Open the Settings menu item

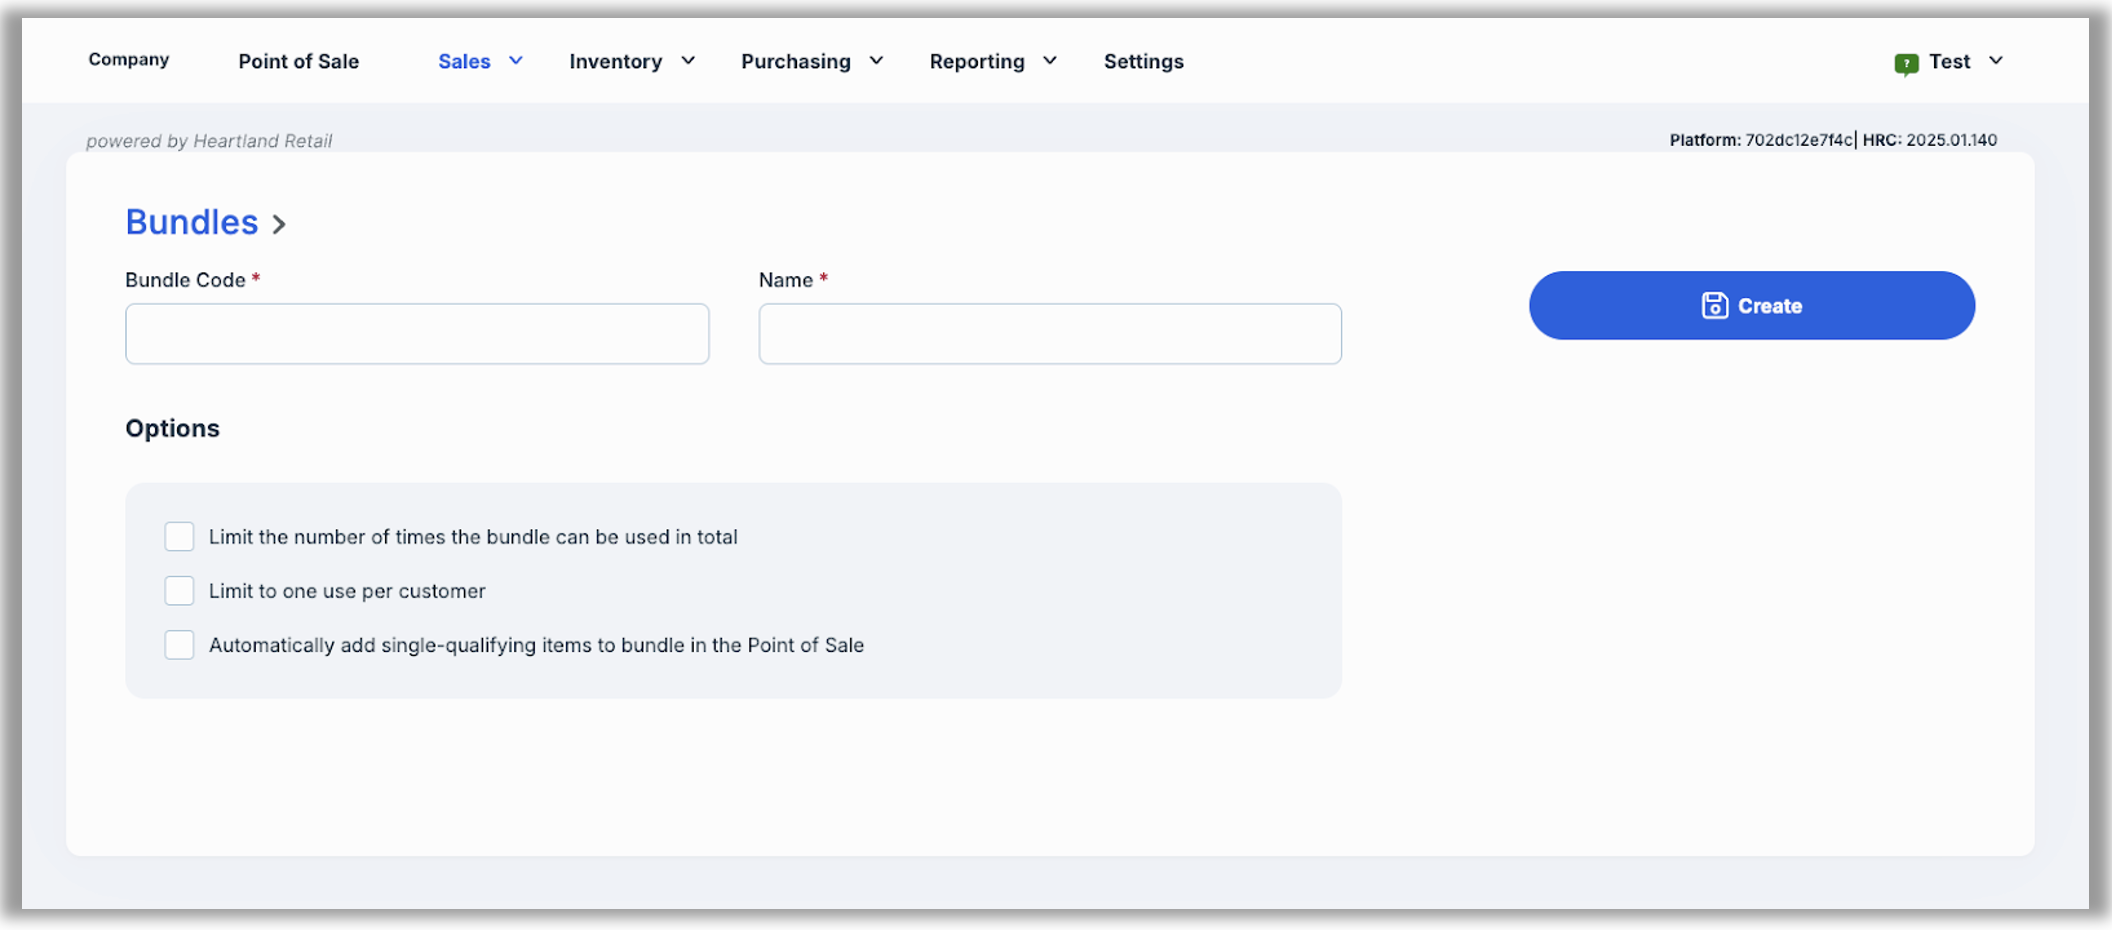[1143, 62]
